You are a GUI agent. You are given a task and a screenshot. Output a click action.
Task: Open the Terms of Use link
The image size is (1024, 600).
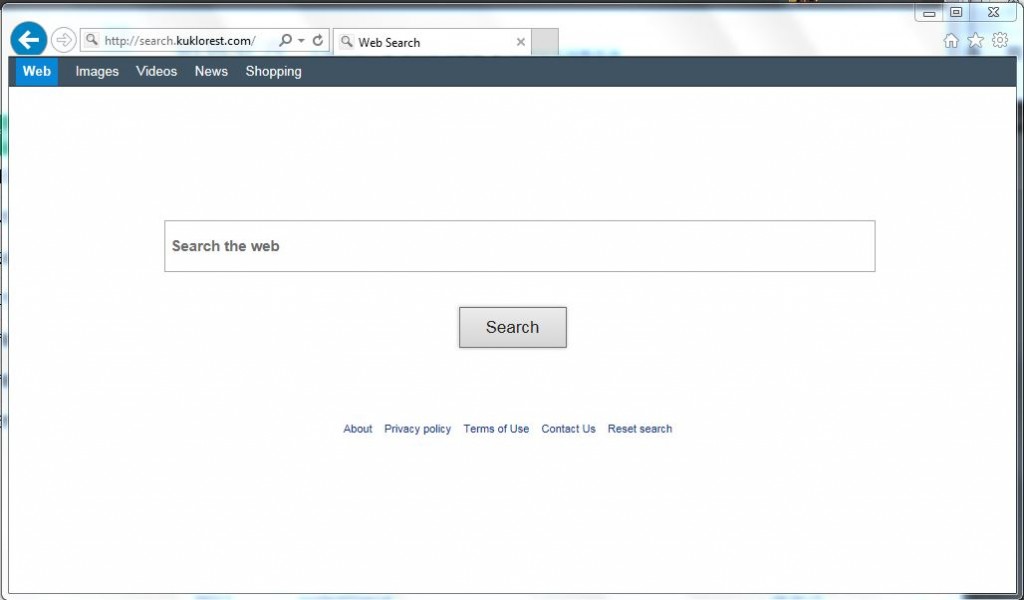coord(496,429)
